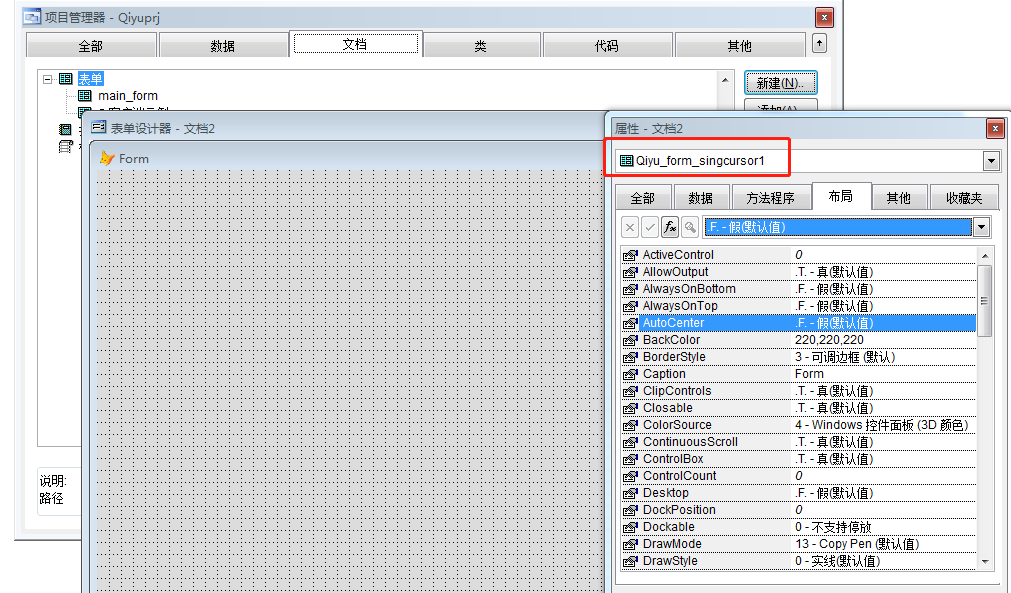Select the ControlCount property row
The width and height of the screenshot is (1011, 593).
pos(799,476)
